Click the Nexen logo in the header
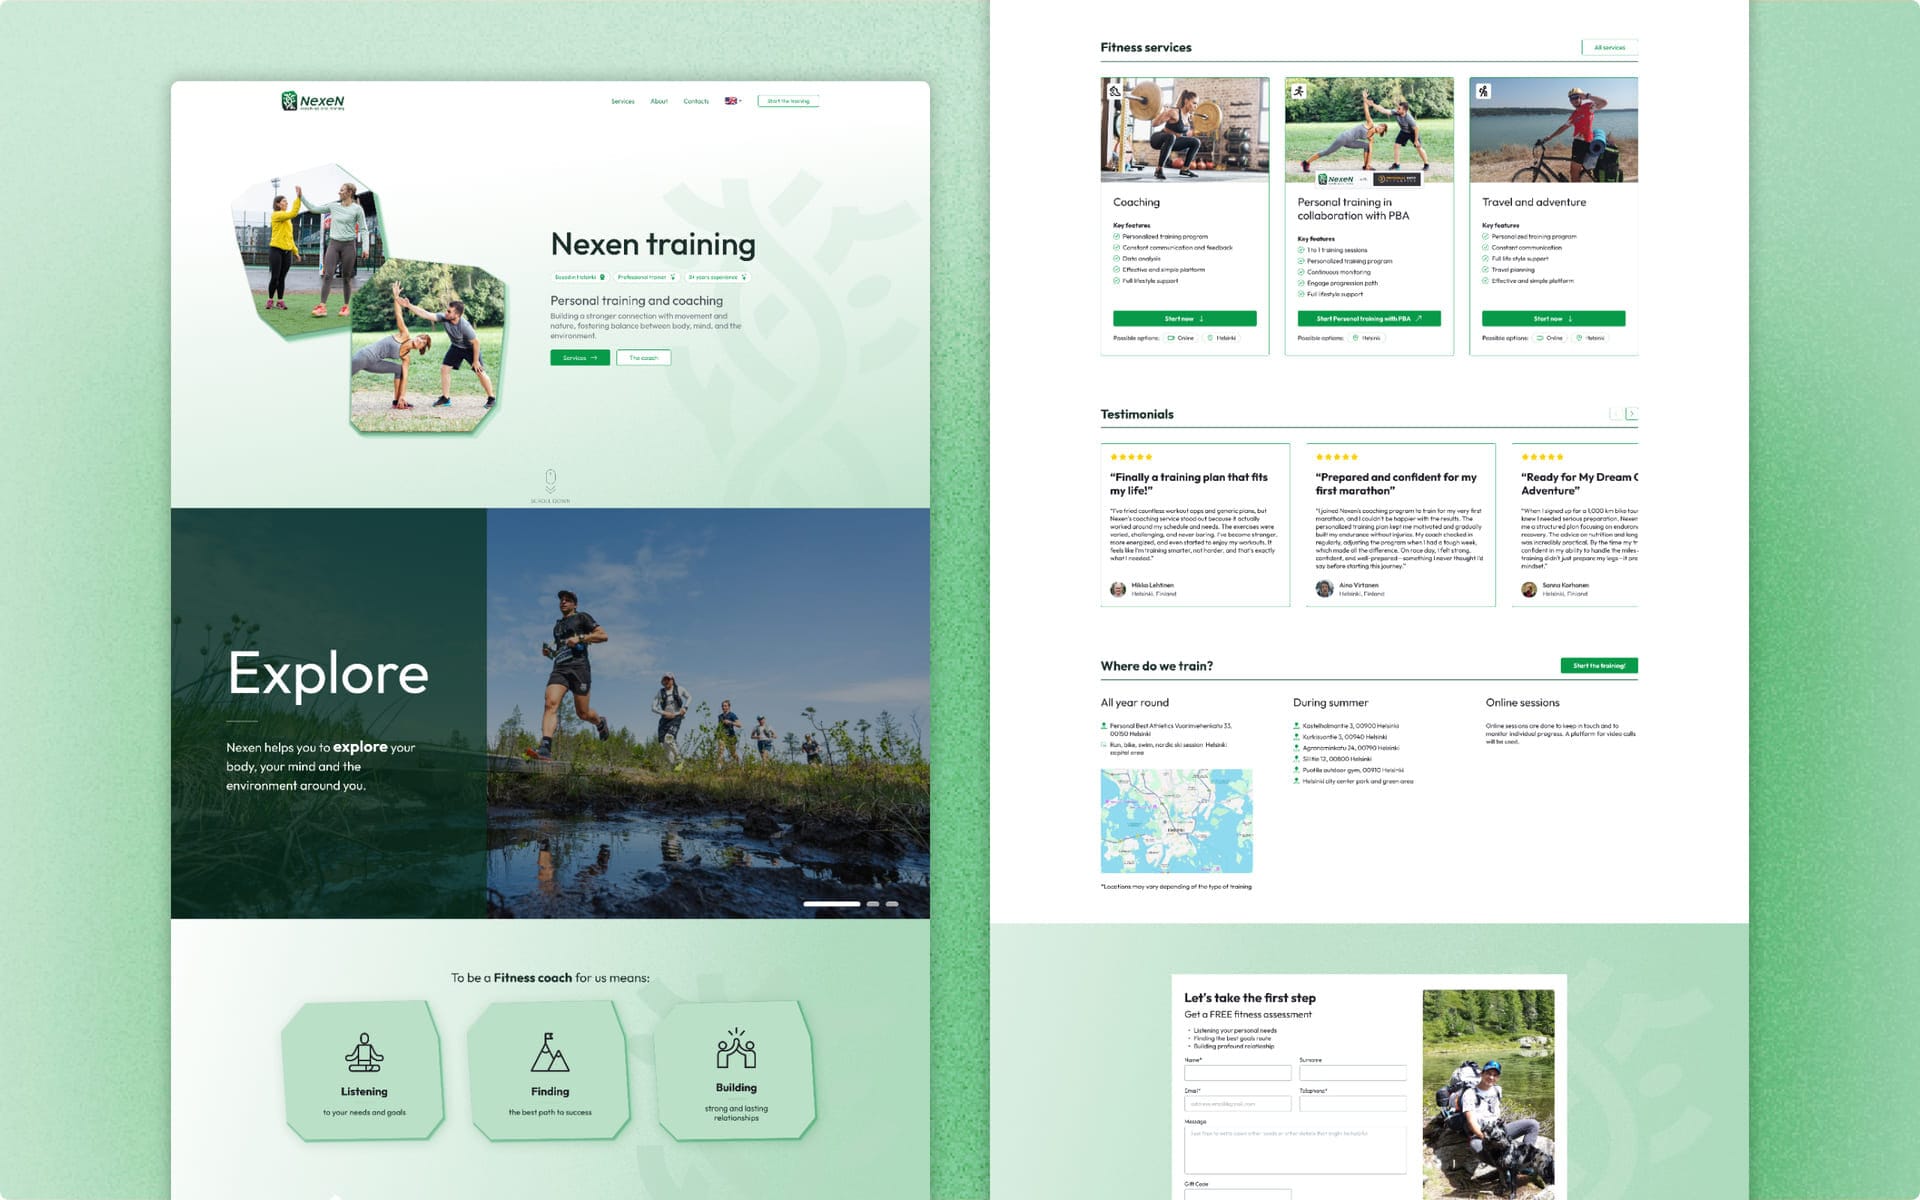The image size is (1920, 1200). [310, 101]
